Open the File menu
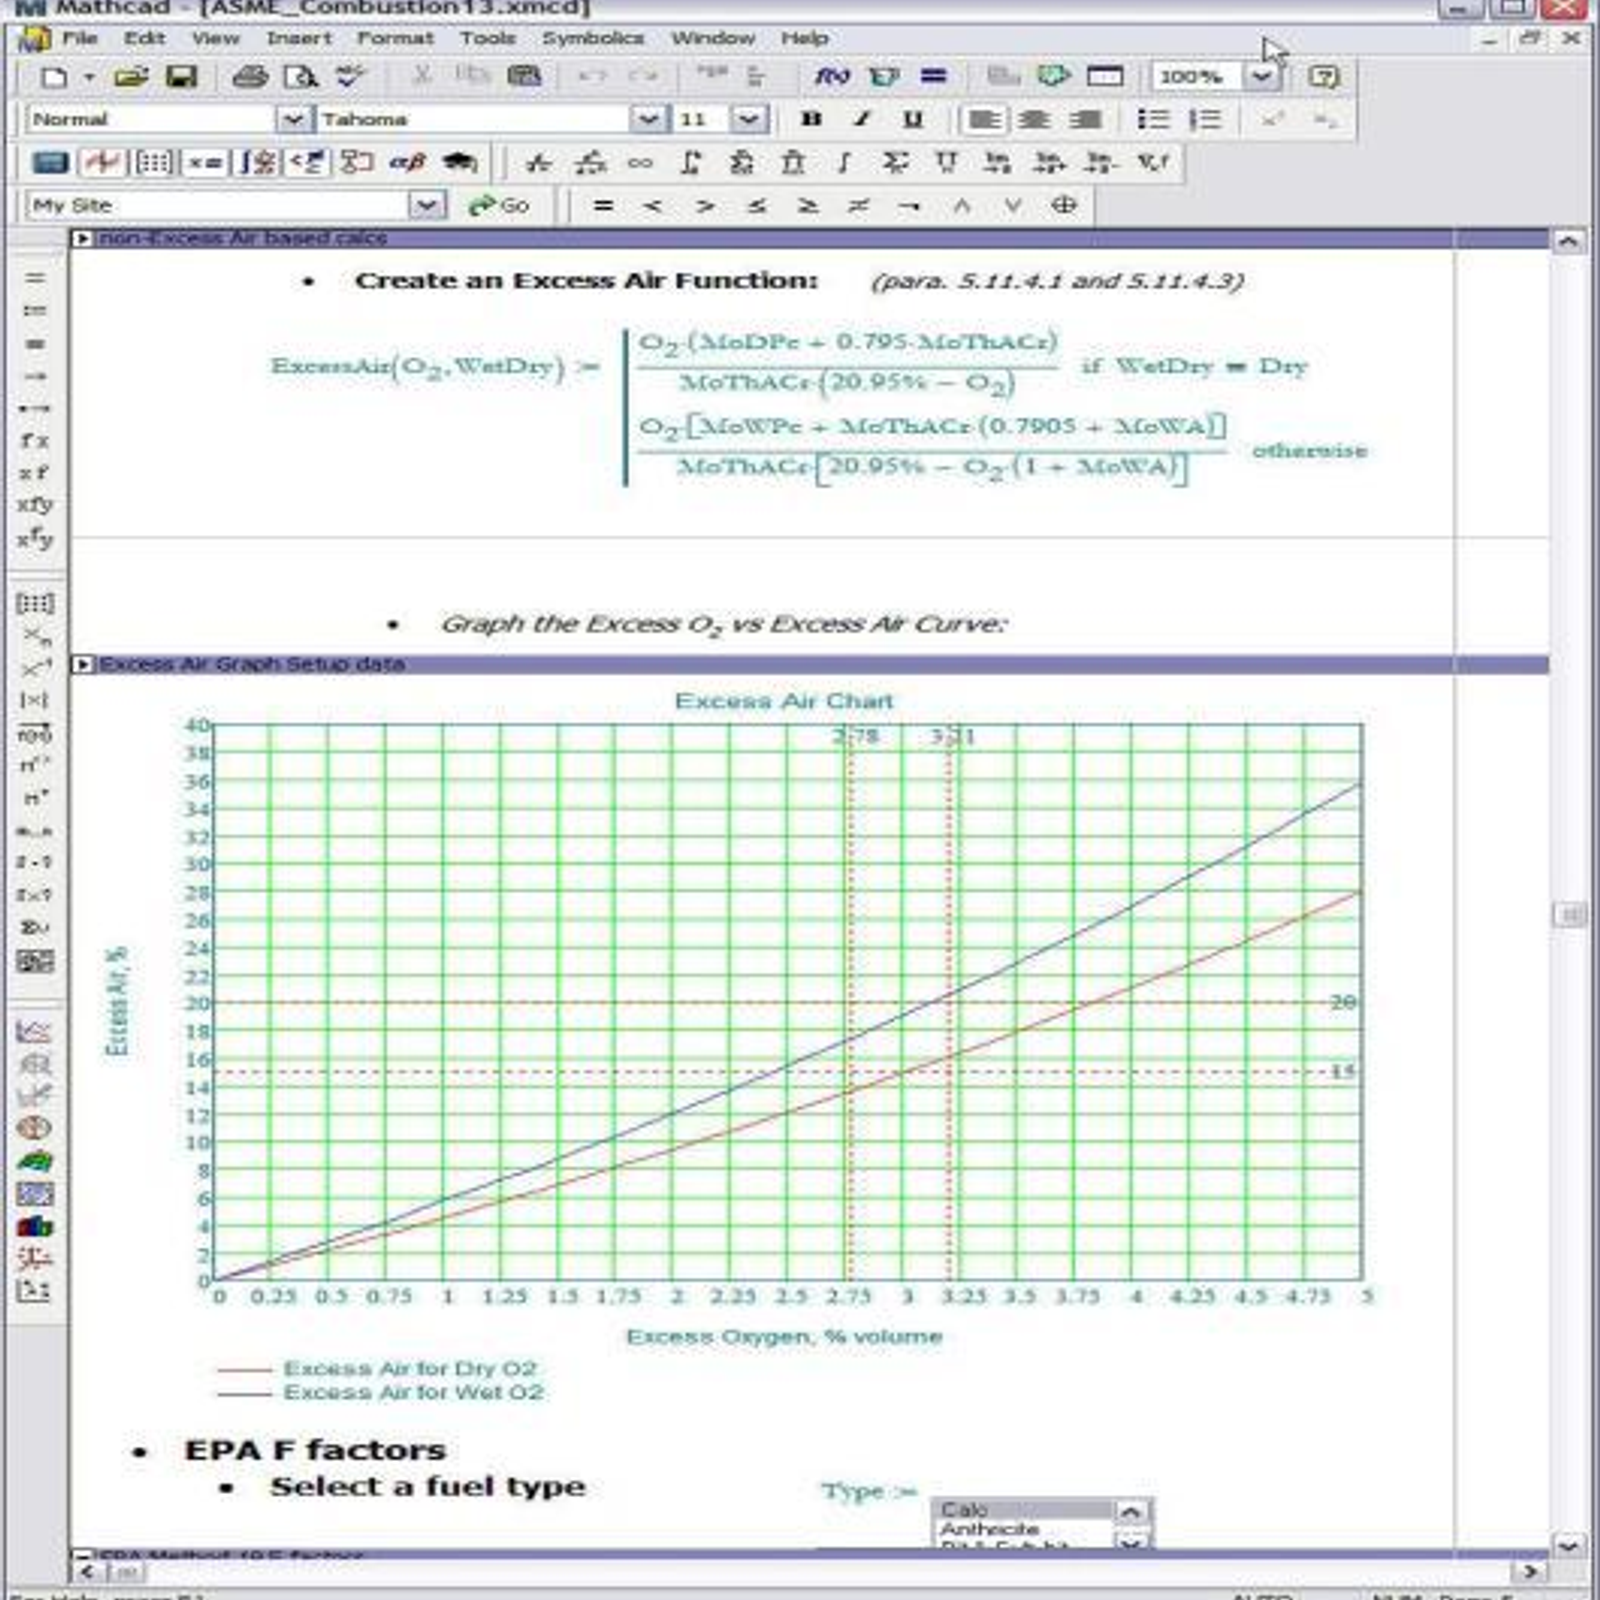This screenshot has width=1600, height=1600. 80,38
